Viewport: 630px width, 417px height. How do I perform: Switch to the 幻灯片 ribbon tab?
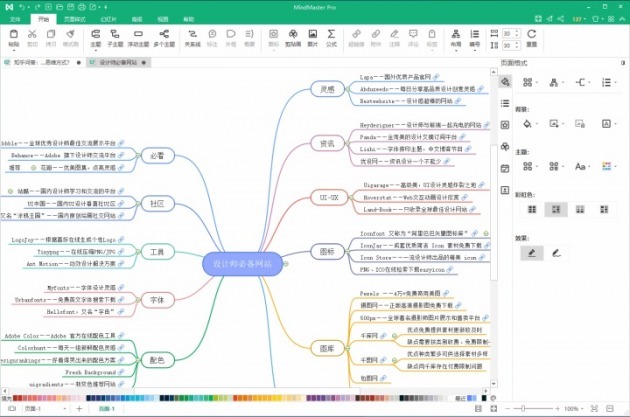(x=108, y=19)
